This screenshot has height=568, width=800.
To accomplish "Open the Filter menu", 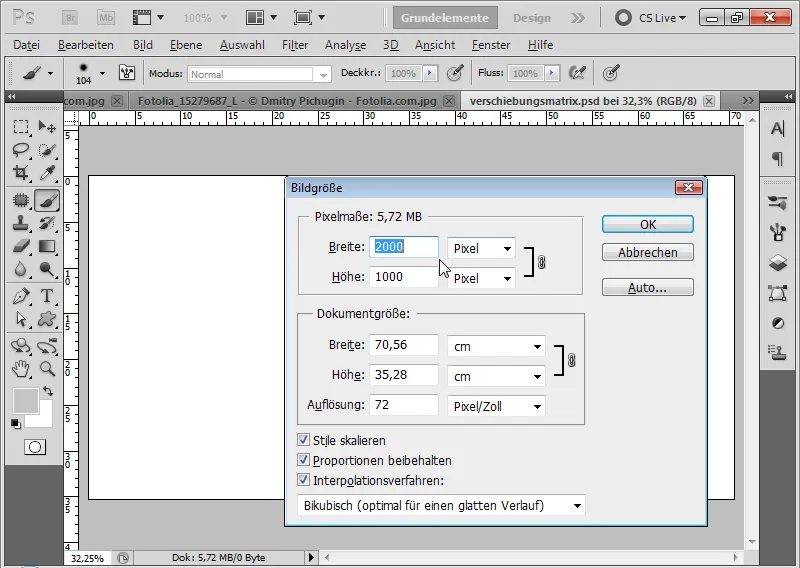I will point(295,45).
